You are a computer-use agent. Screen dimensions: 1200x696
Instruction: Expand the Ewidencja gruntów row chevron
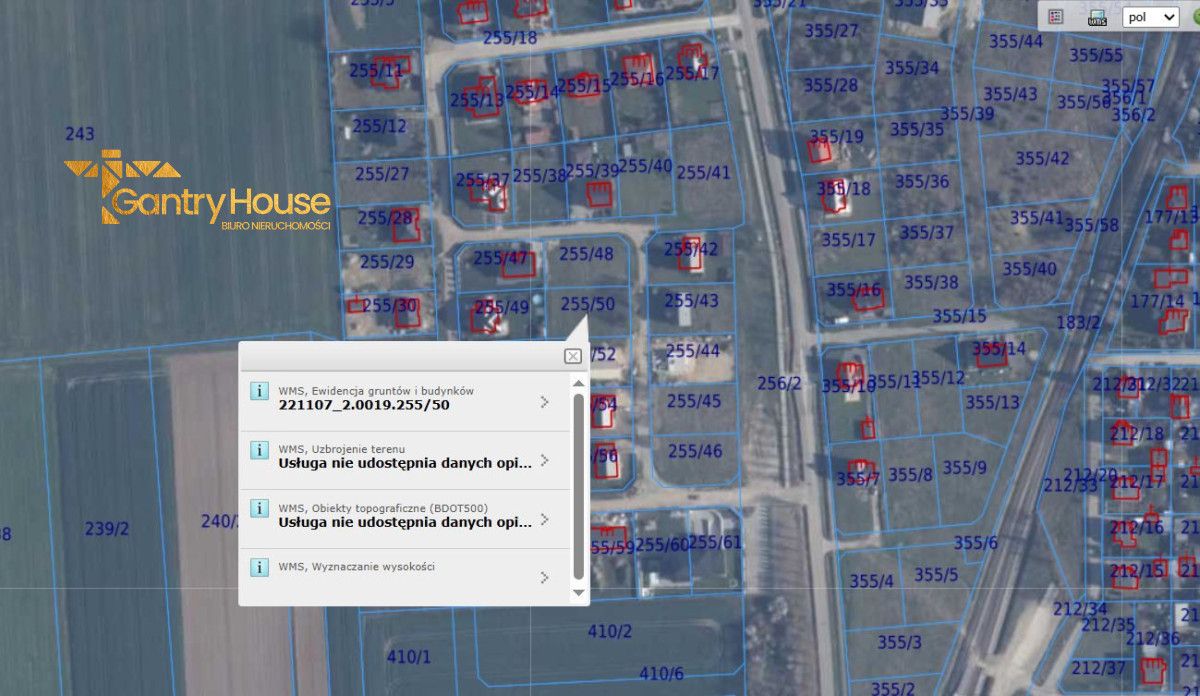(x=544, y=402)
